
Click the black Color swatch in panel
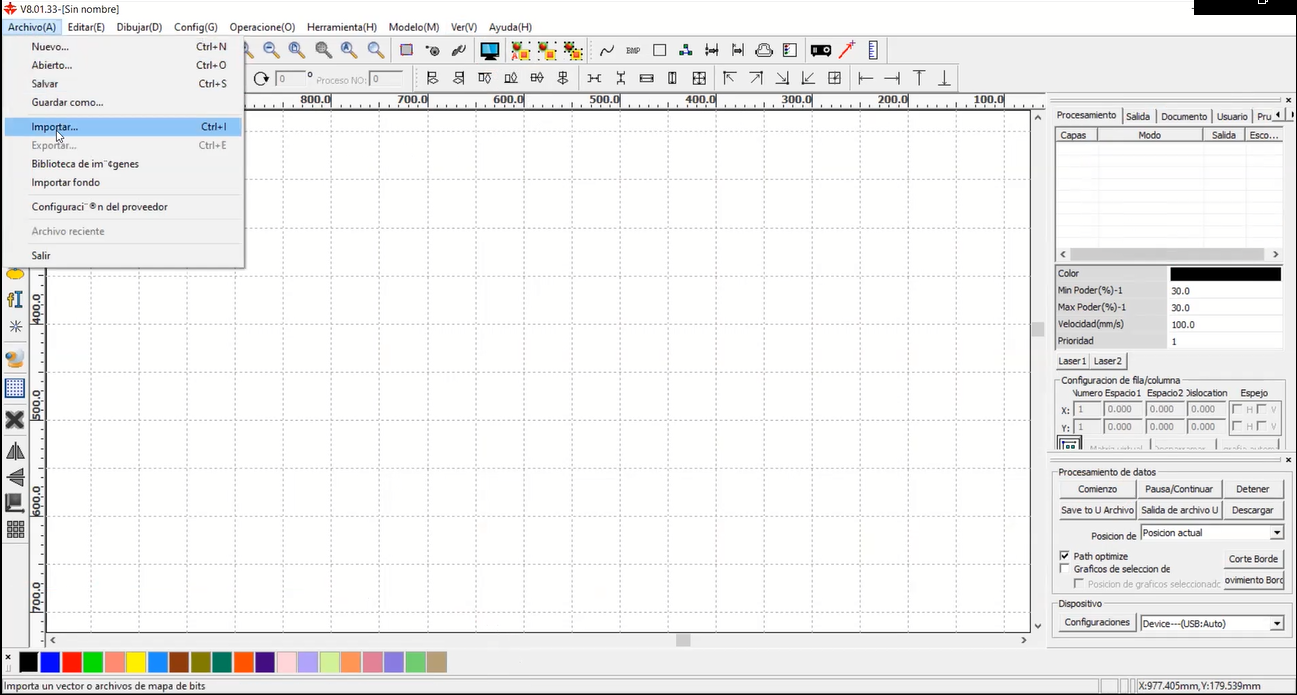point(1225,274)
